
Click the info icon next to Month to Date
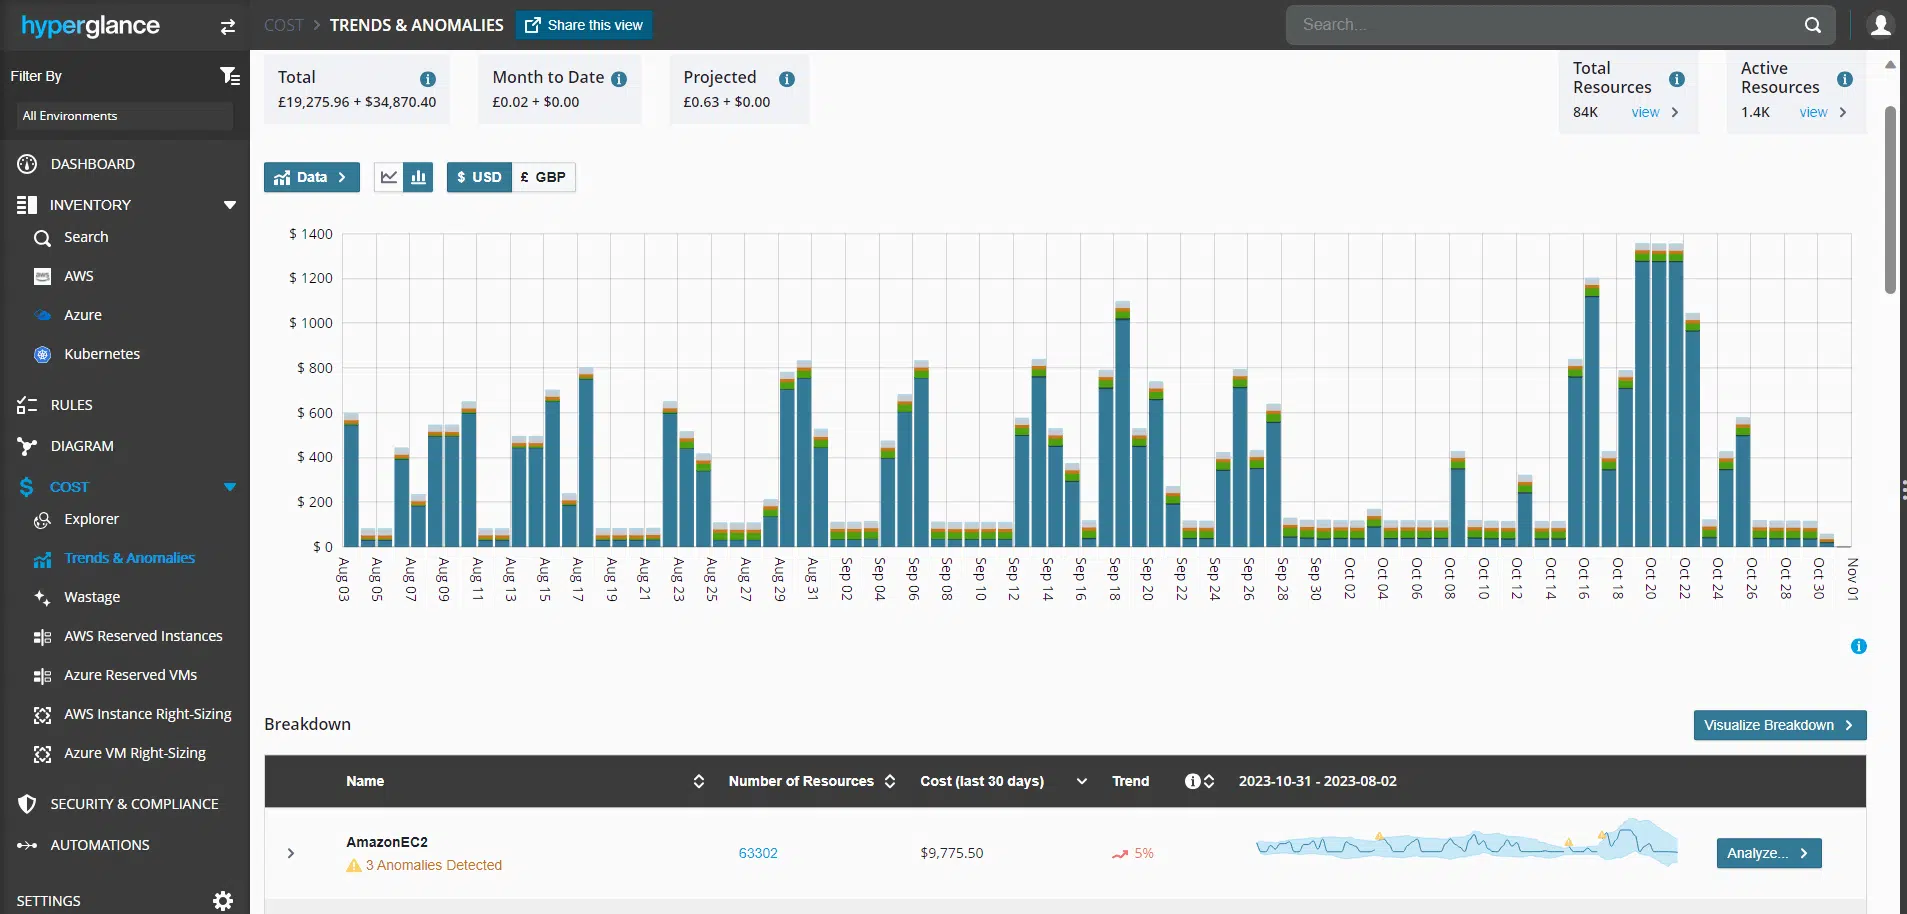pyautogui.click(x=619, y=79)
